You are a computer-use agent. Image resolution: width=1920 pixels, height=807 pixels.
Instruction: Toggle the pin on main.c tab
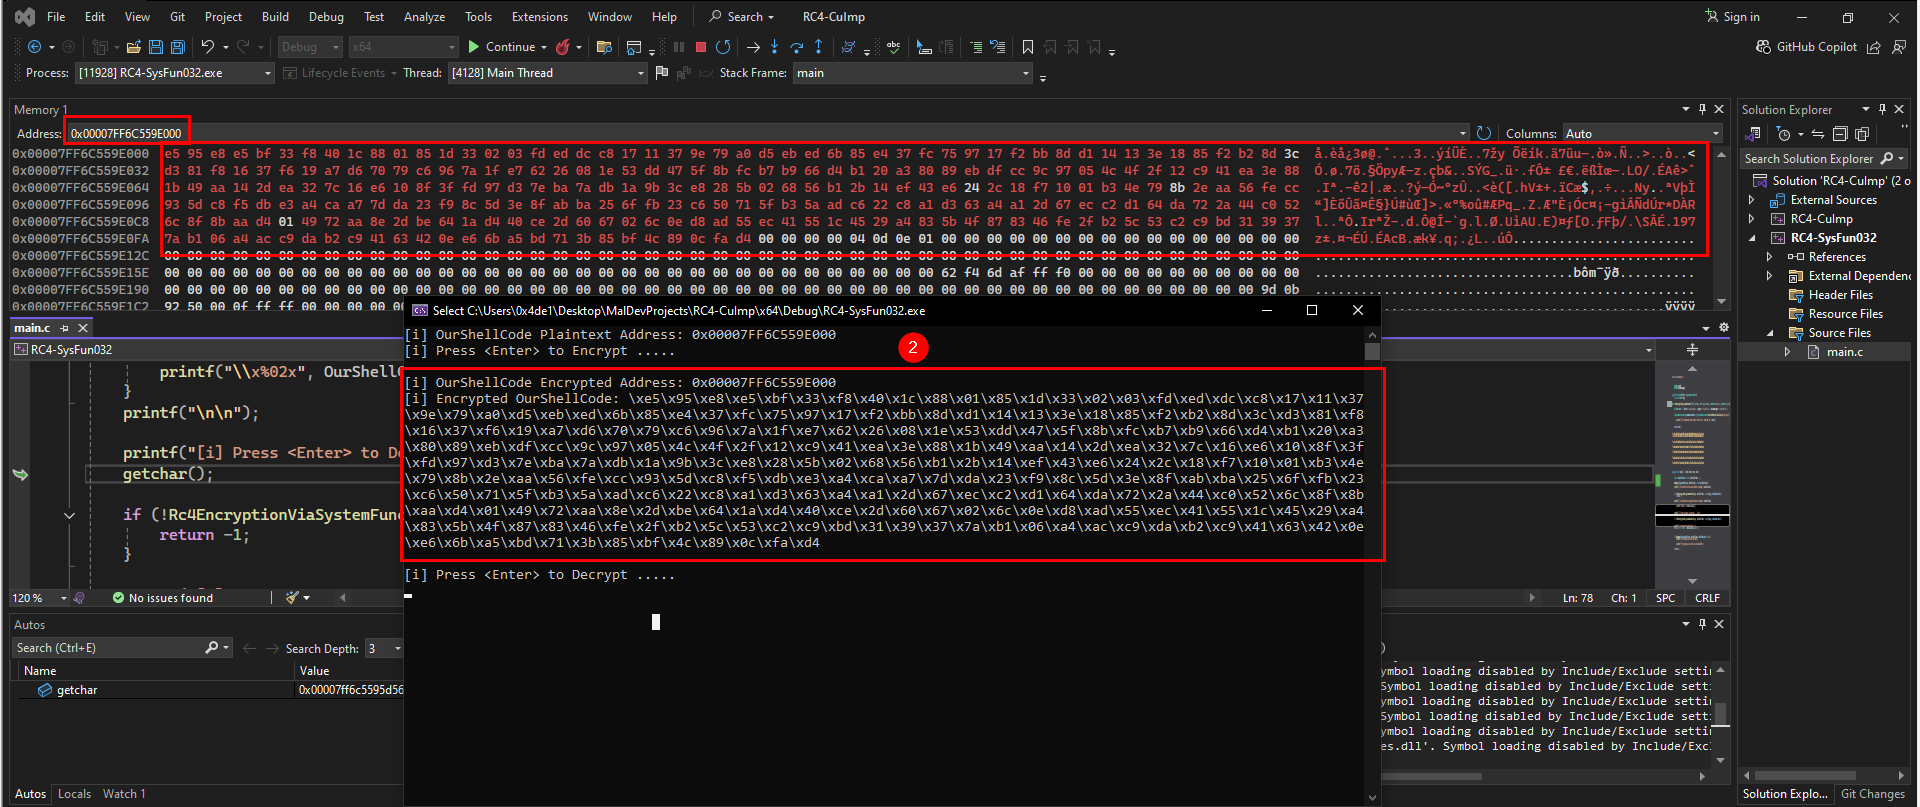(x=65, y=328)
